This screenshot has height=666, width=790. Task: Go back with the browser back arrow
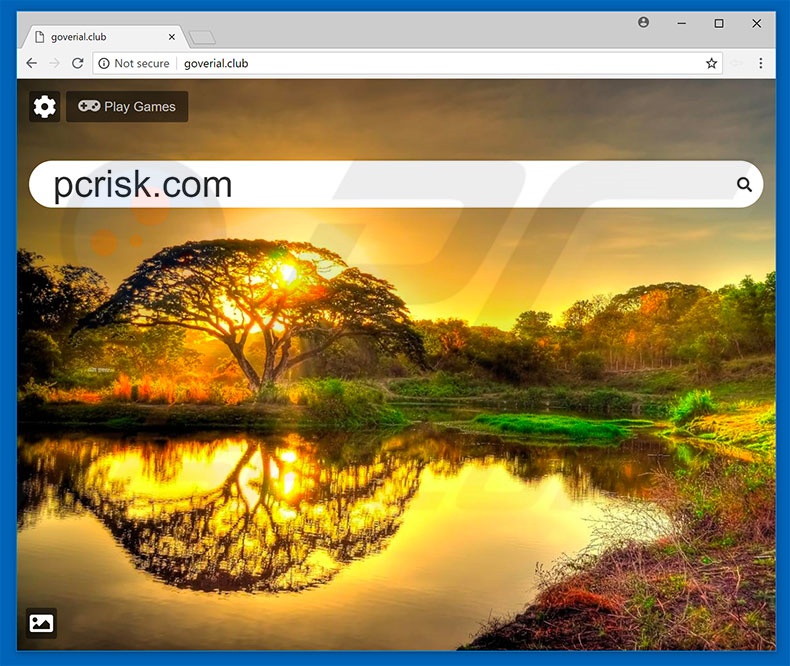click(x=32, y=63)
